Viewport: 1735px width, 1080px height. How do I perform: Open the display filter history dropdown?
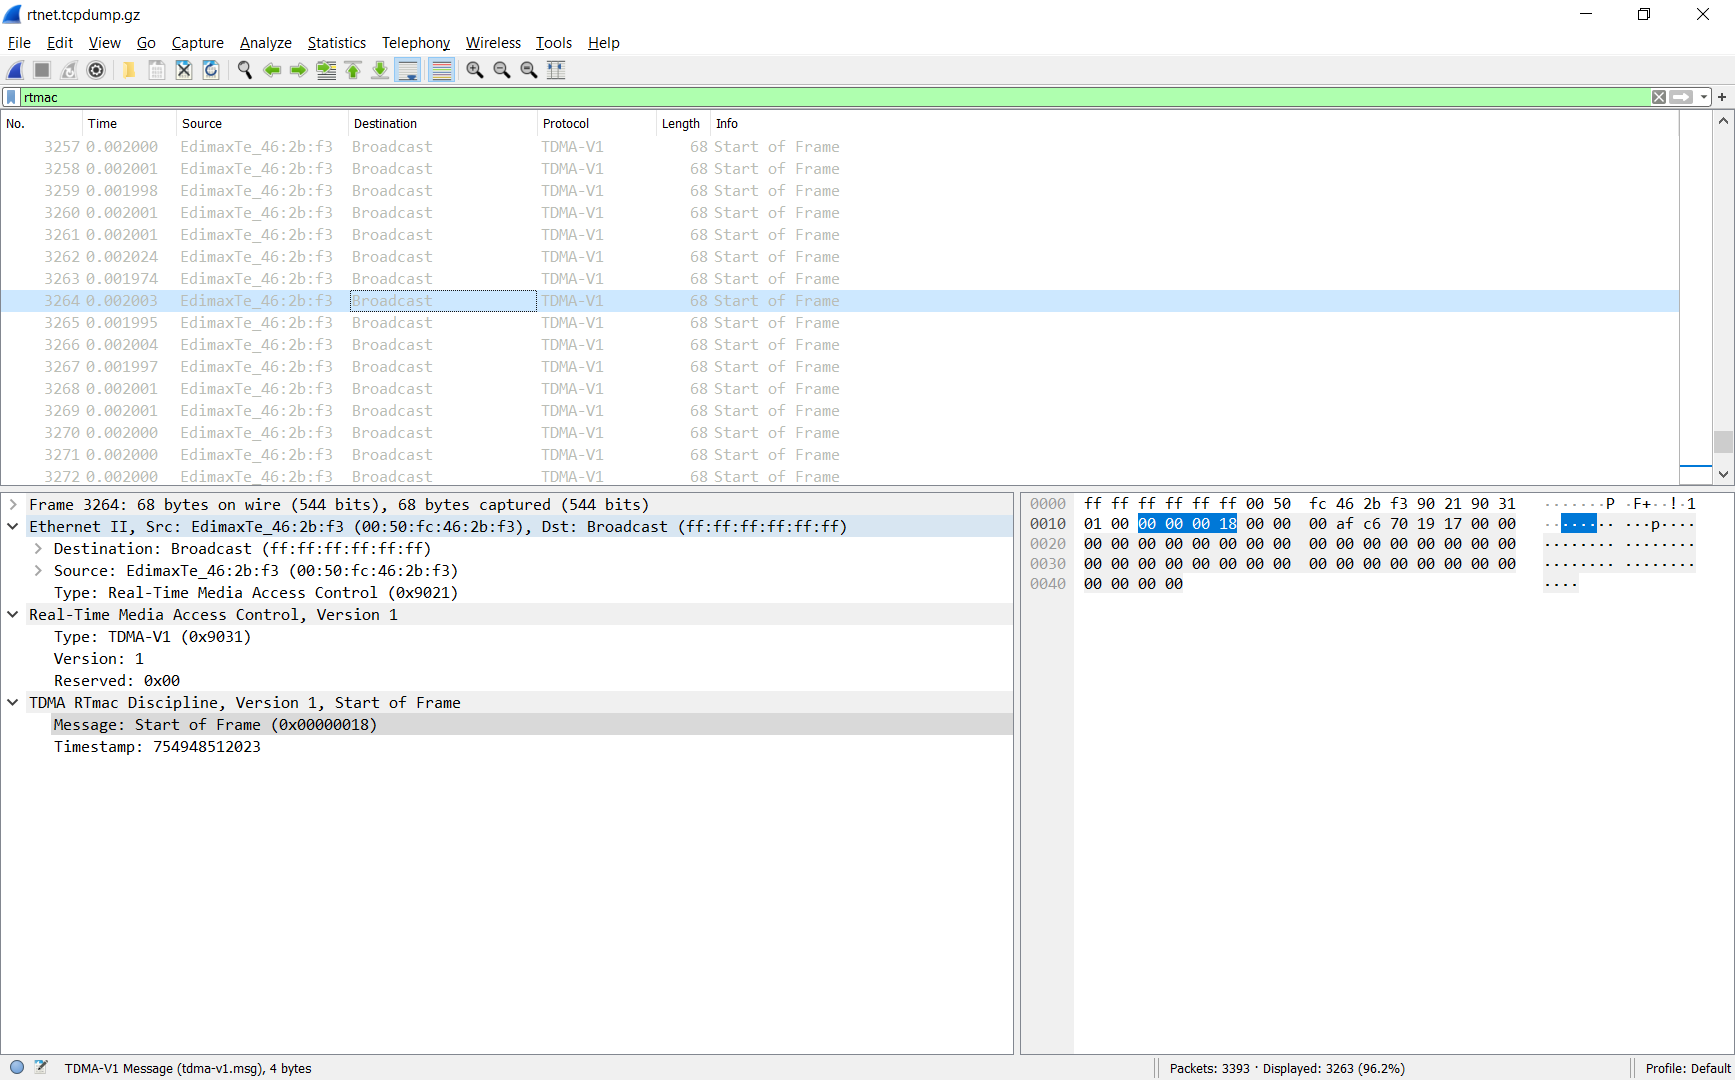[1704, 97]
